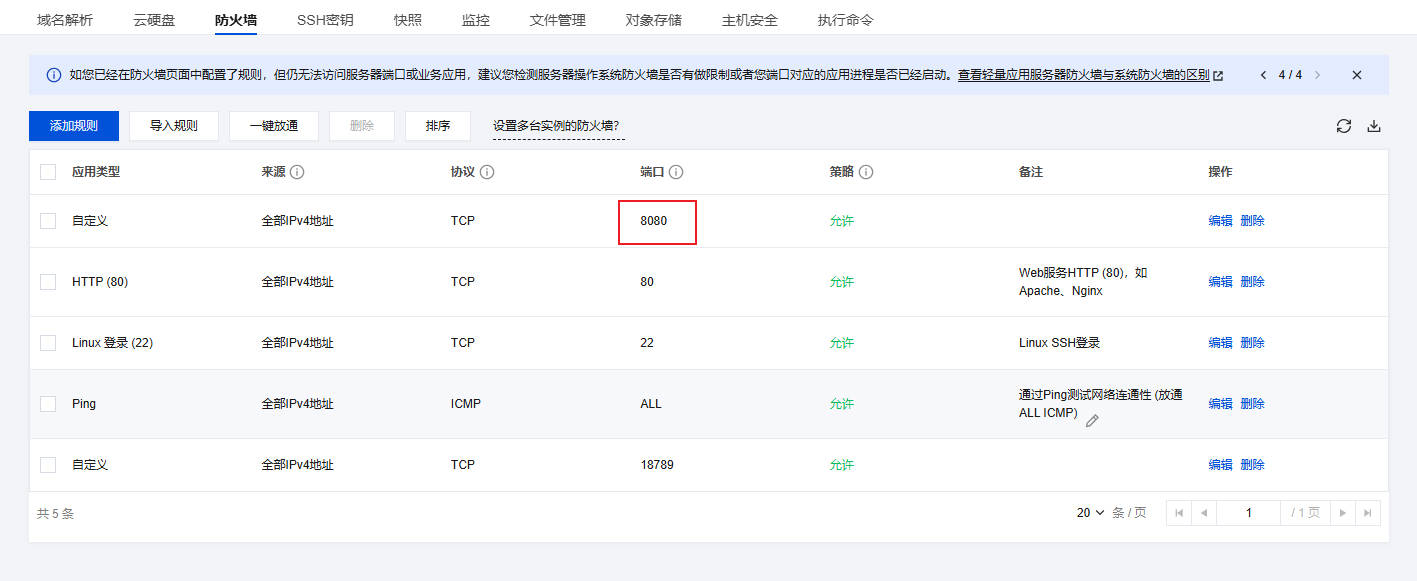Click the refresh icon above the rules table

click(x=1343, y=126)
